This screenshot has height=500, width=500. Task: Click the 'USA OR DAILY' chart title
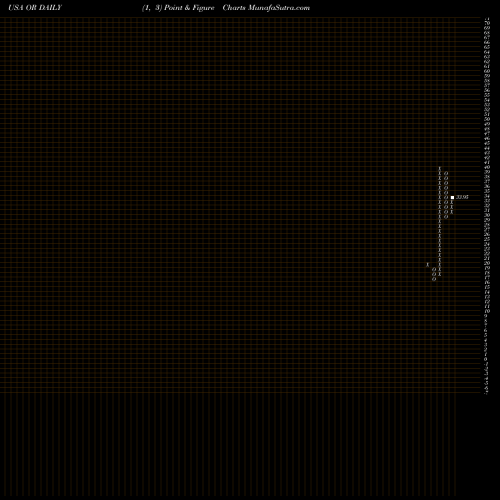[35, 8]
